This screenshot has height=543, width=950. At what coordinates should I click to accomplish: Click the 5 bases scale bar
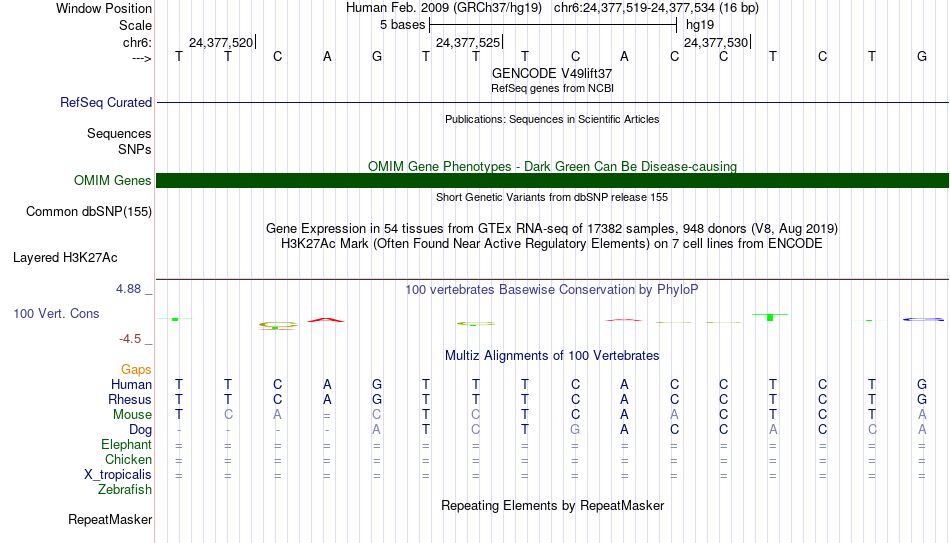pos(553,25)
